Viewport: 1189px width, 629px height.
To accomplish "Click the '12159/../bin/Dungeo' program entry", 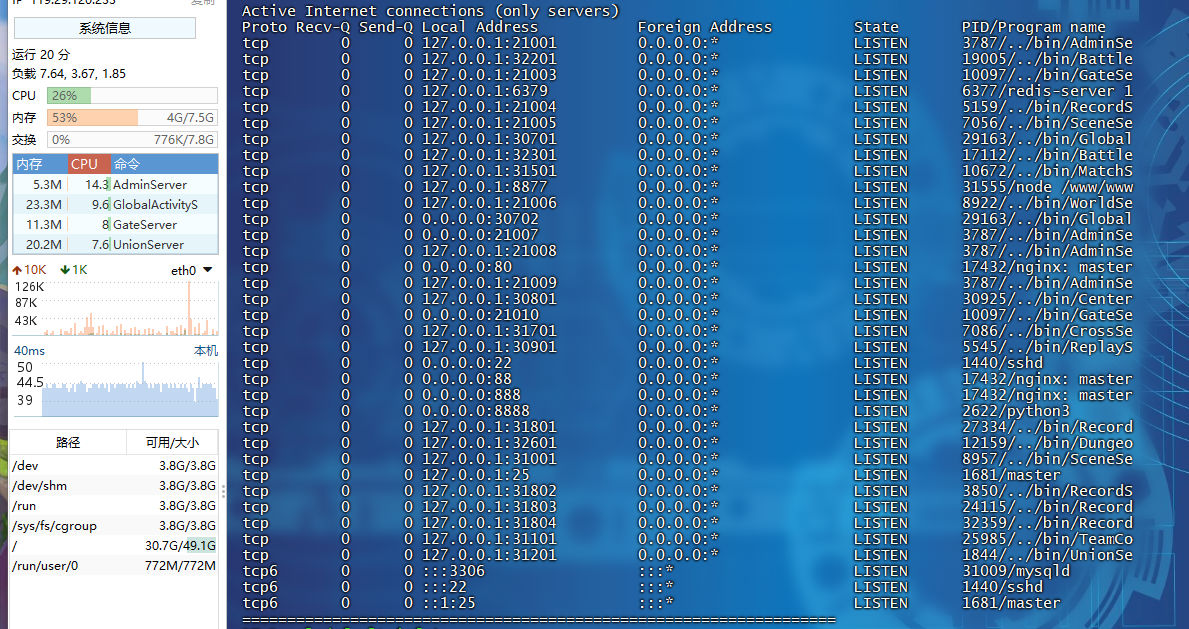I will [1047, 443].
